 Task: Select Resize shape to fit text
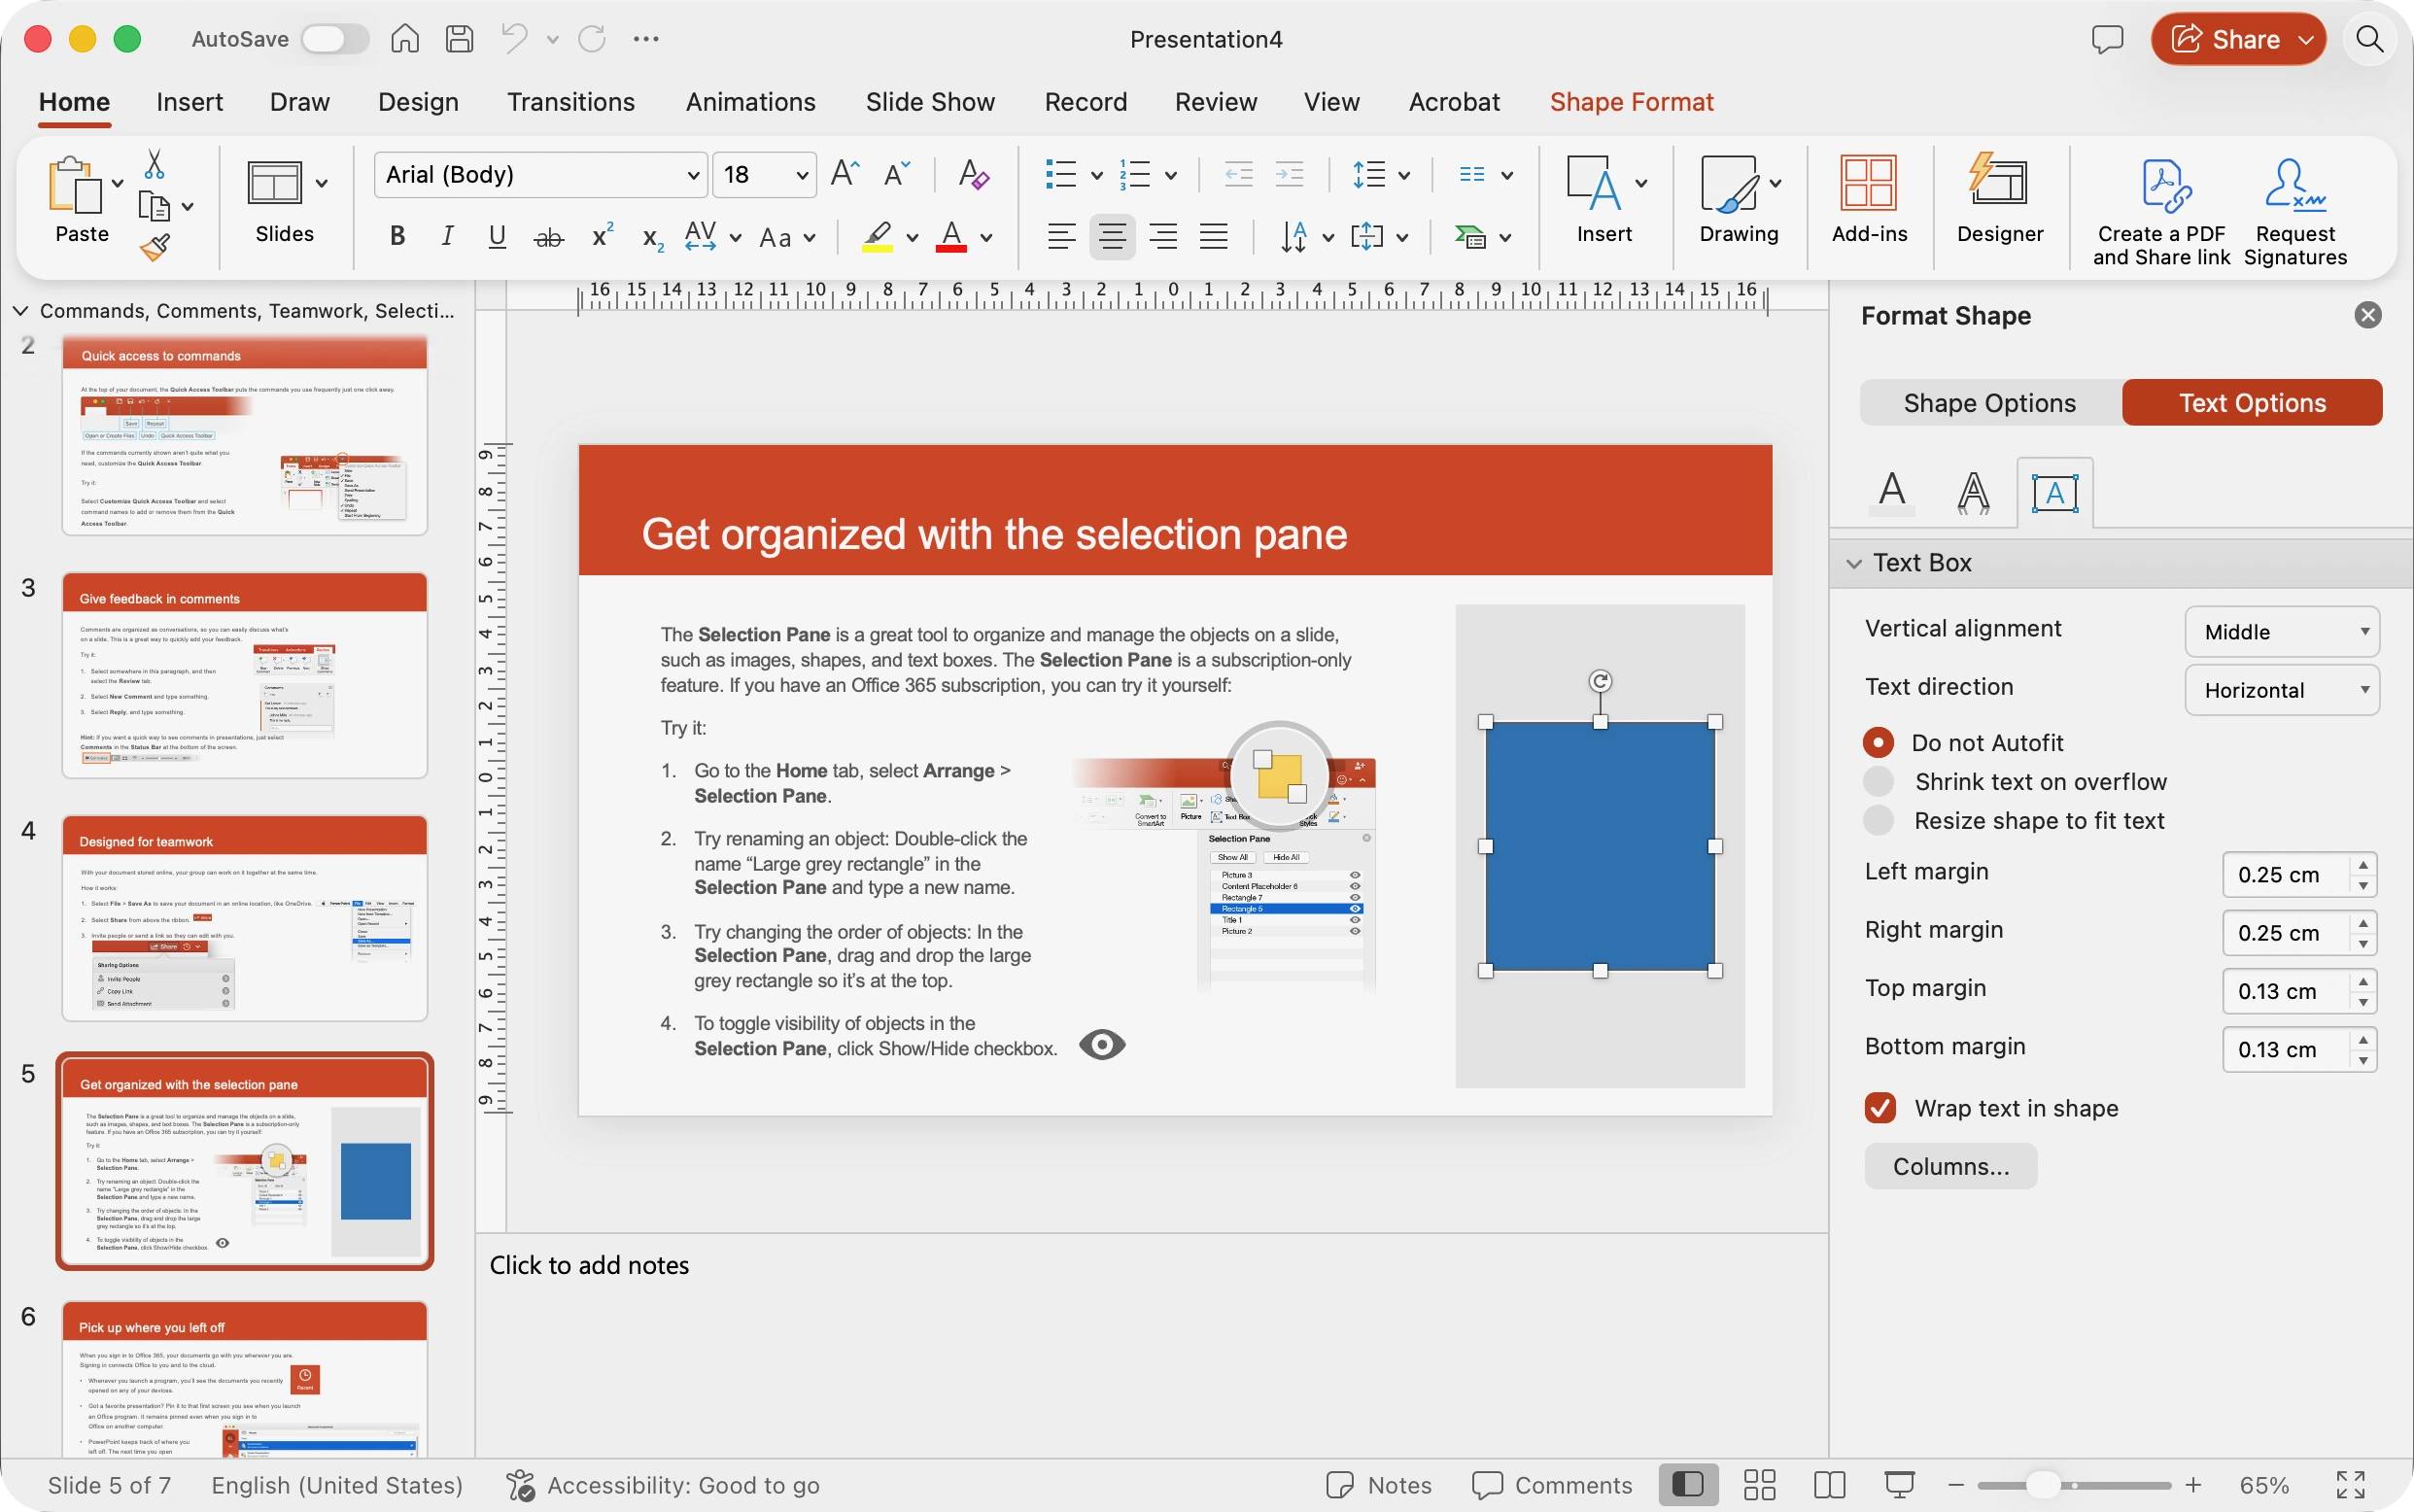tap(1878, 820)
